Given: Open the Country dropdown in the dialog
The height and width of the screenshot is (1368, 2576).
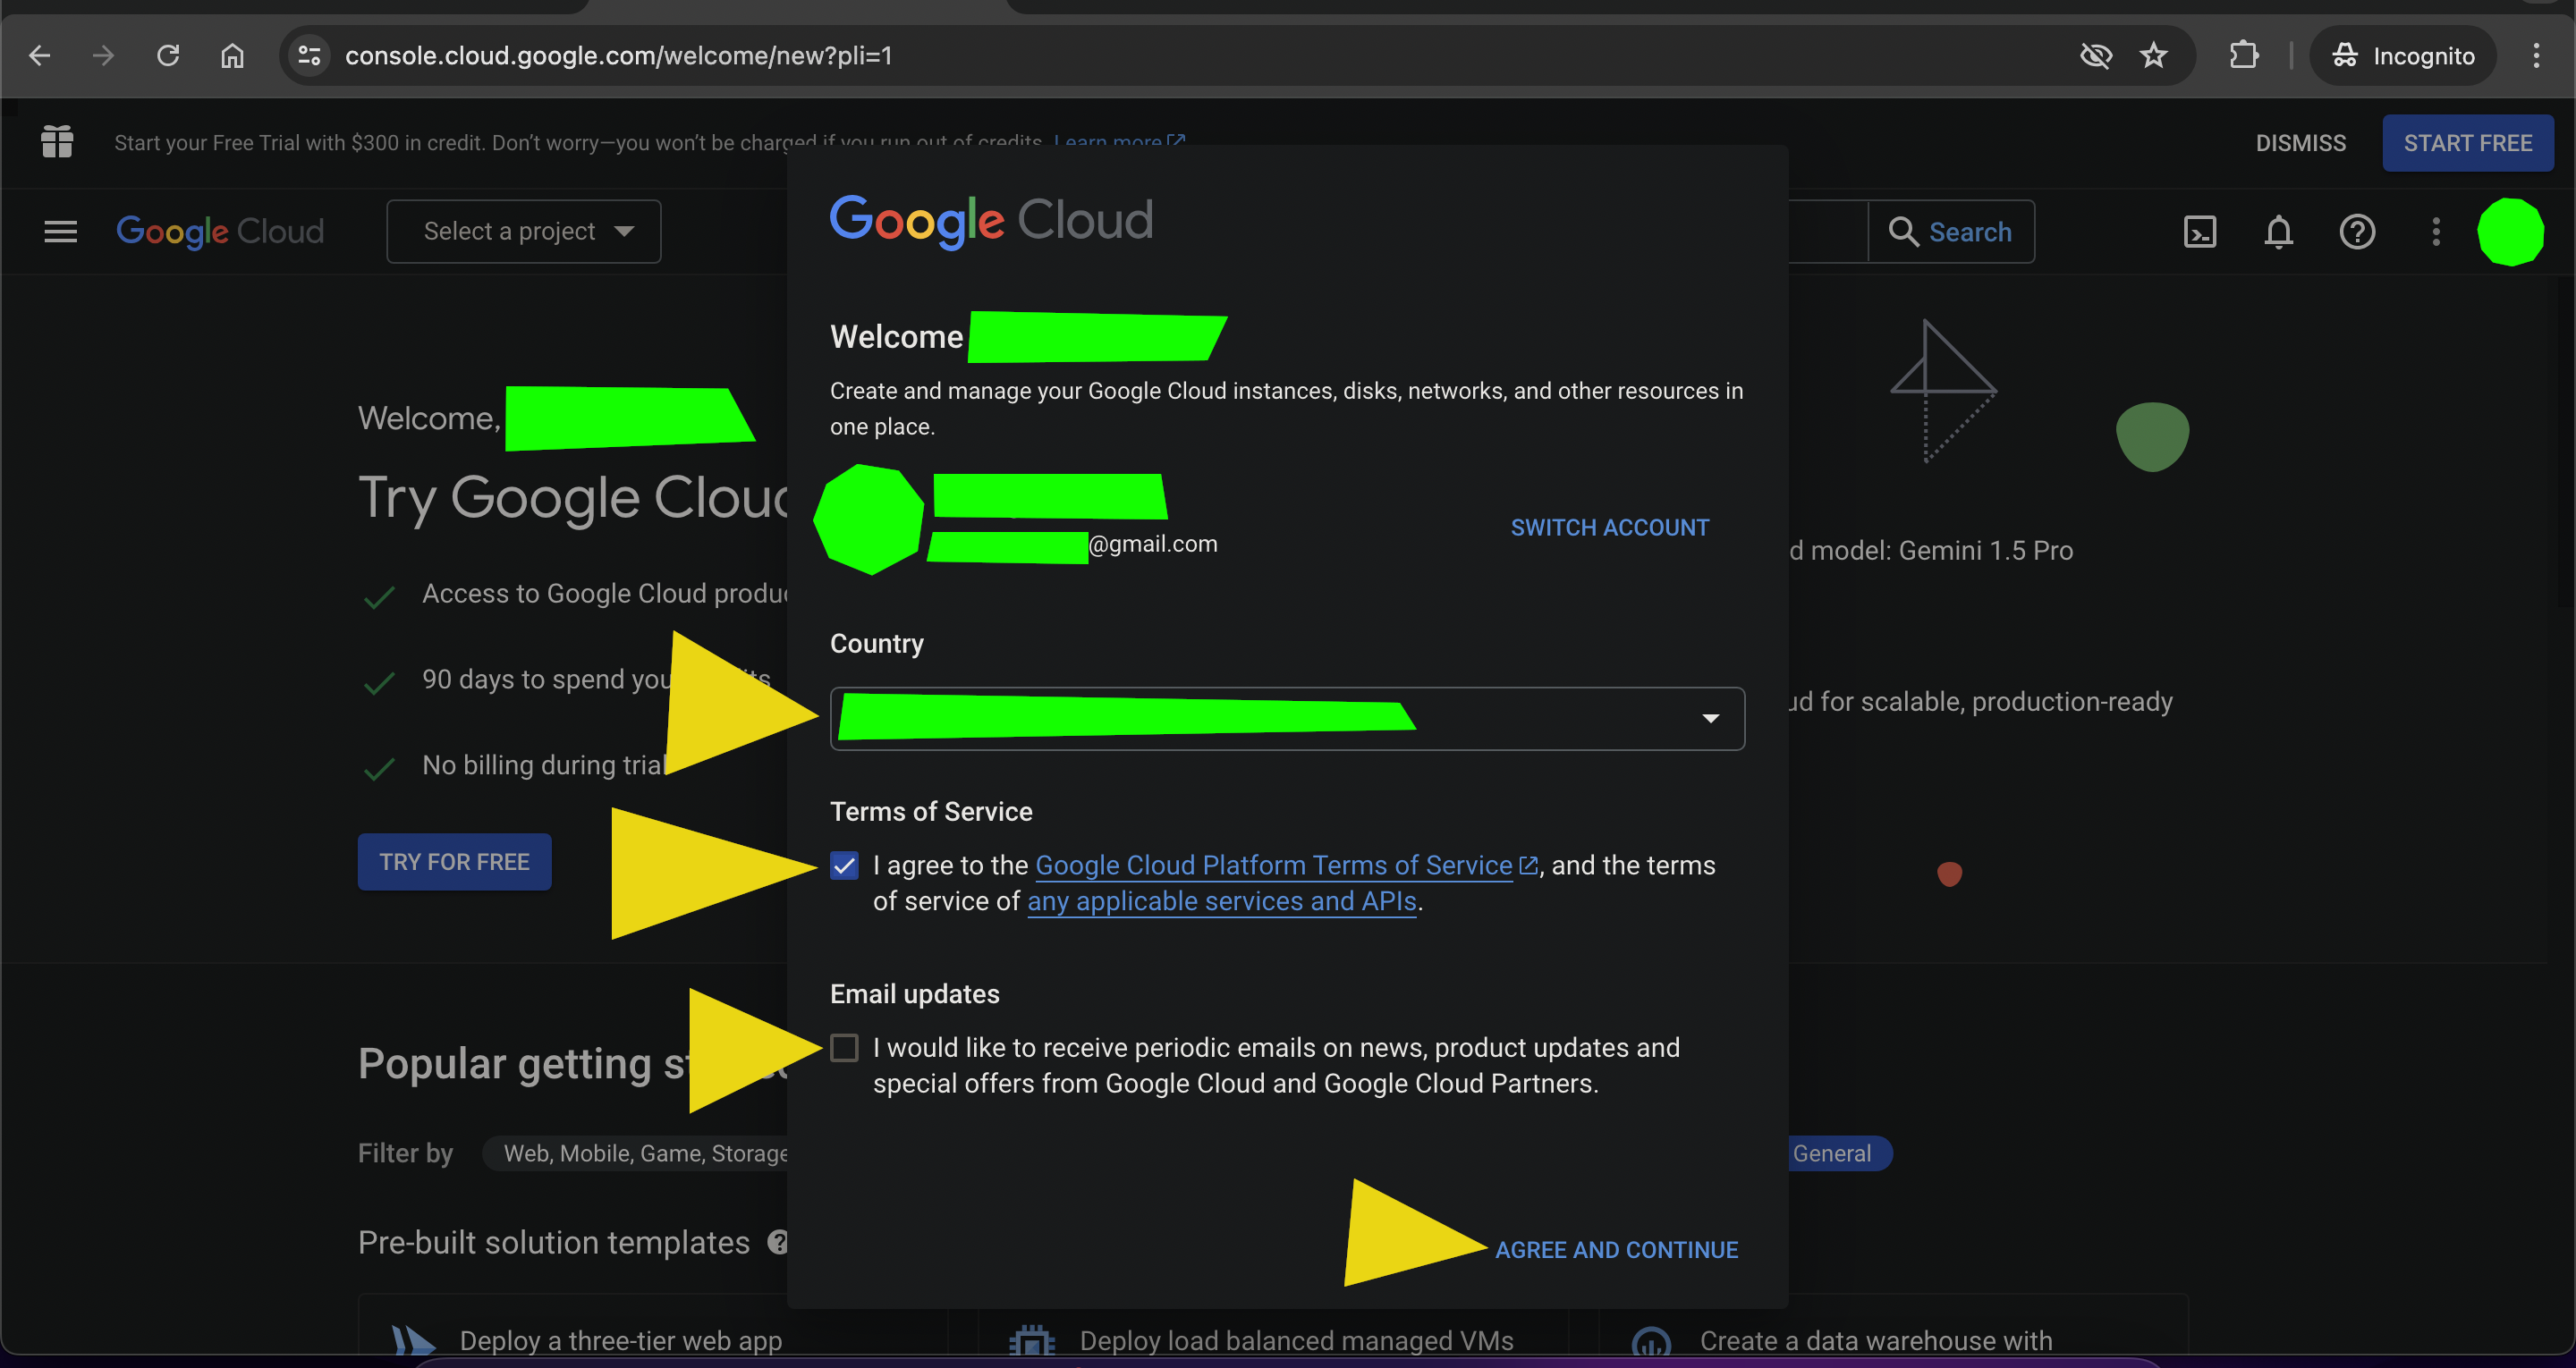Looking at the screenshot, I should (x=1287, y=718).
